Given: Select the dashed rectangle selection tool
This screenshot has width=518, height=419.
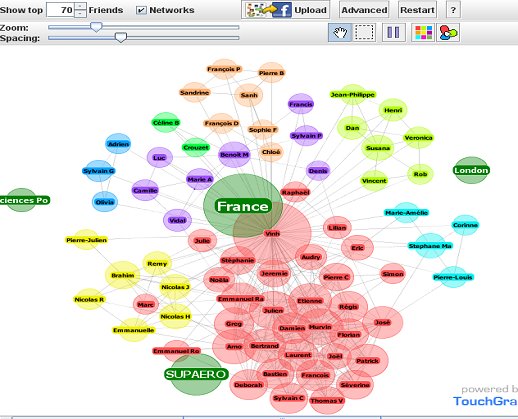Looking at the screenshot, I should tap(364, 33).
